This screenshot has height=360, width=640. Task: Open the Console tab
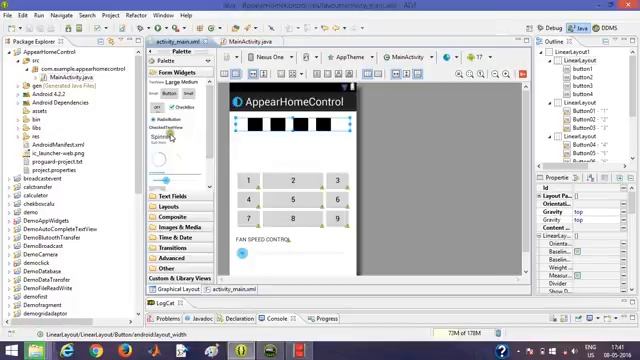coord(277,318)
